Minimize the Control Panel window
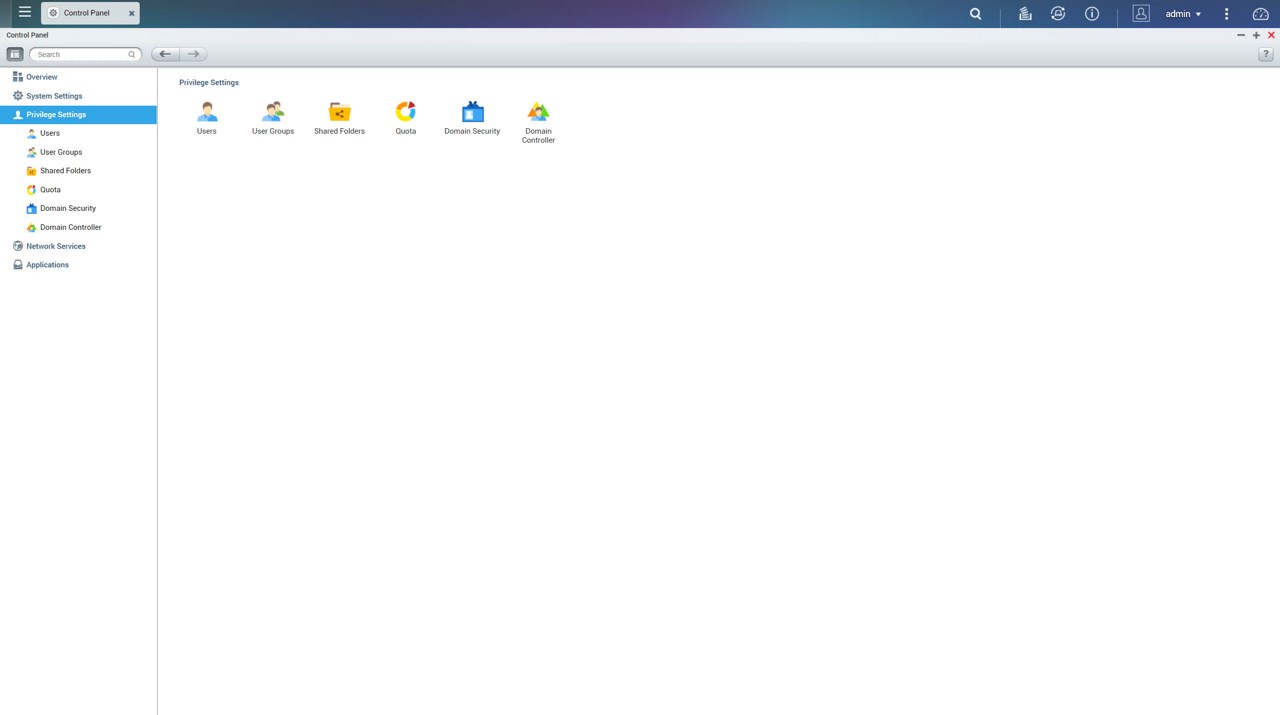This screenshot has height=715, width=1280. coord(1241,35)
